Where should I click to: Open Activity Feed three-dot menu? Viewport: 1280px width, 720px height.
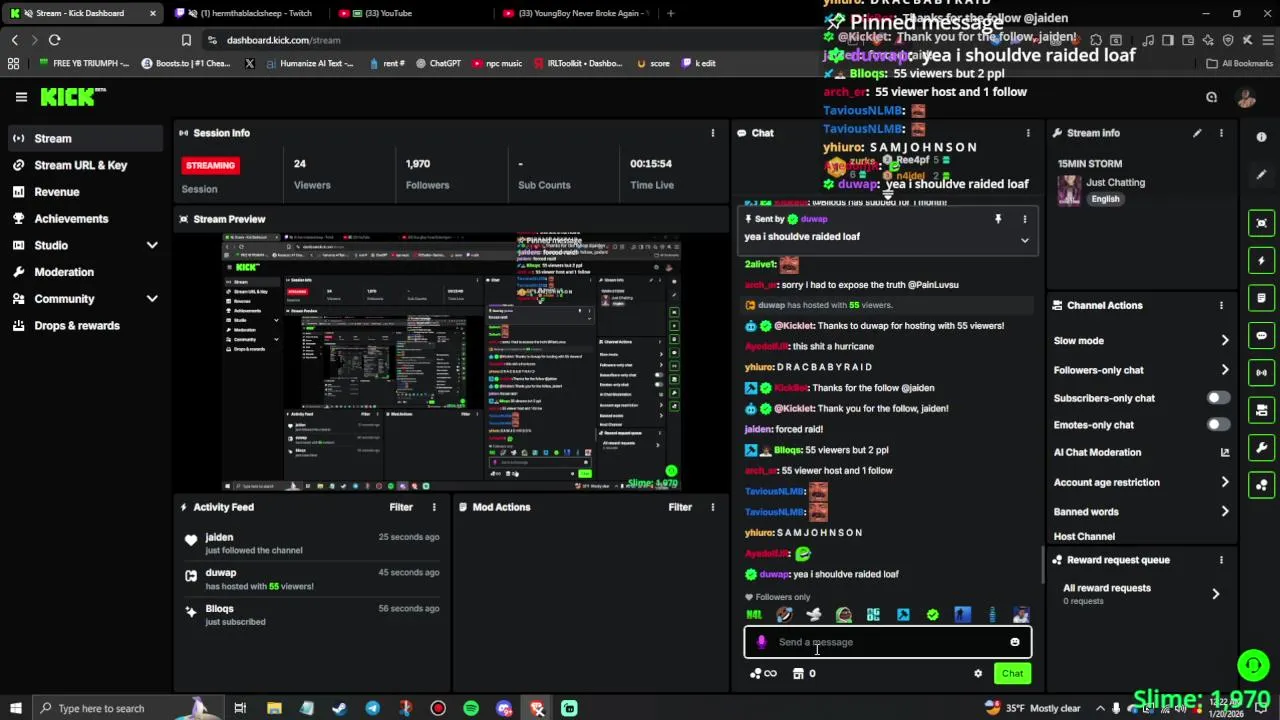(434, 507)
